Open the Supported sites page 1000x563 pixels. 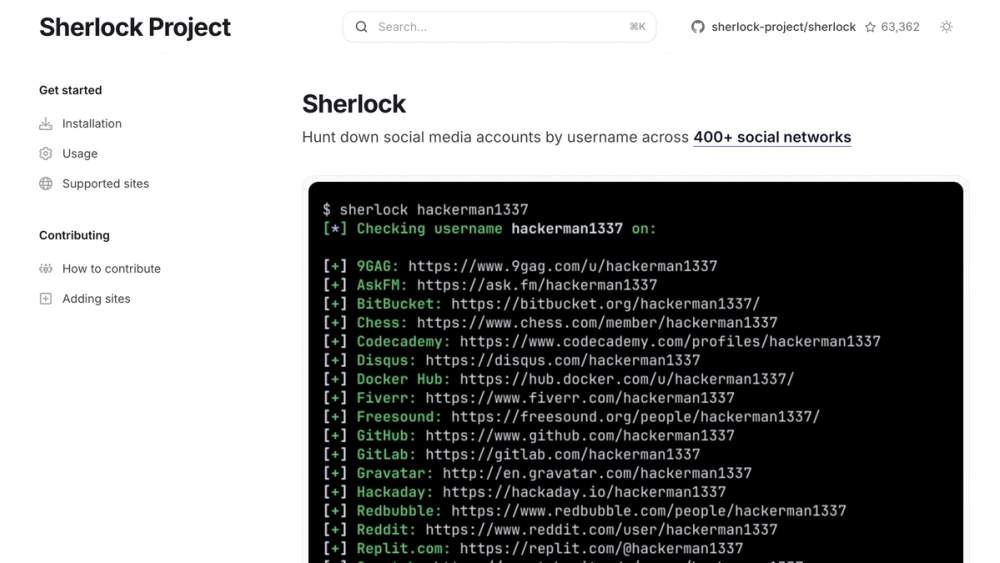tap(105, 184)
